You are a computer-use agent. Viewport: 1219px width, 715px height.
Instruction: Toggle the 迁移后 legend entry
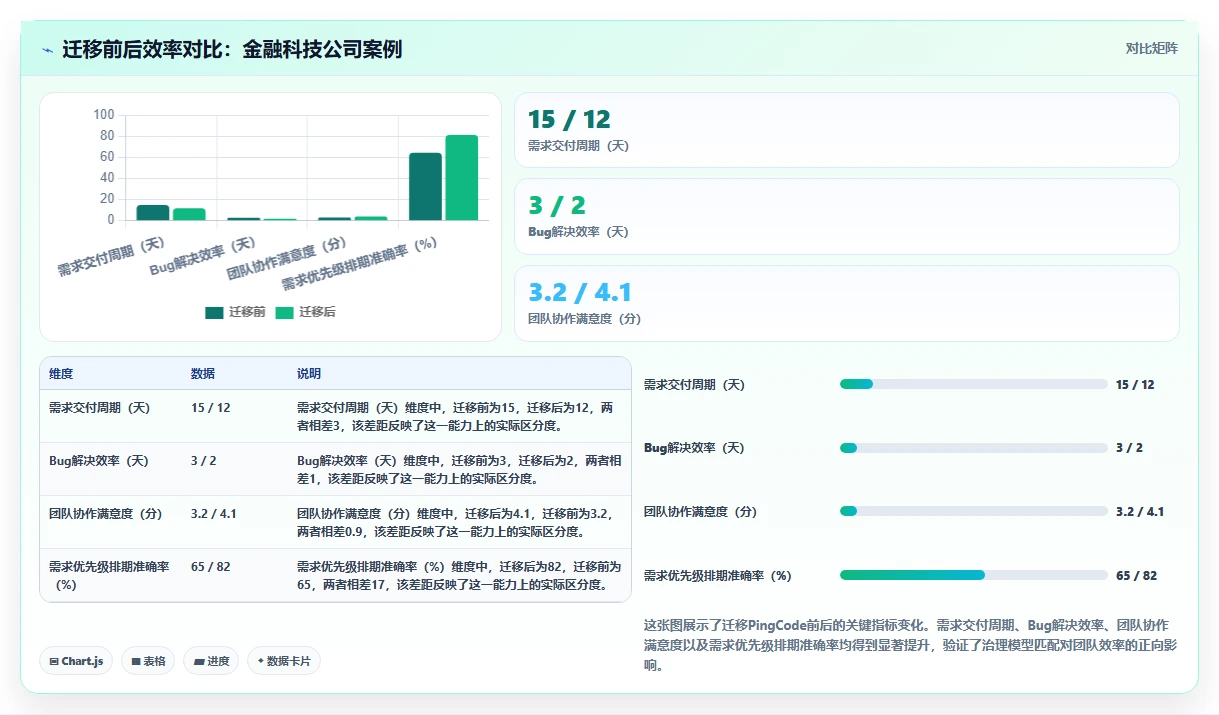(305, 312)
